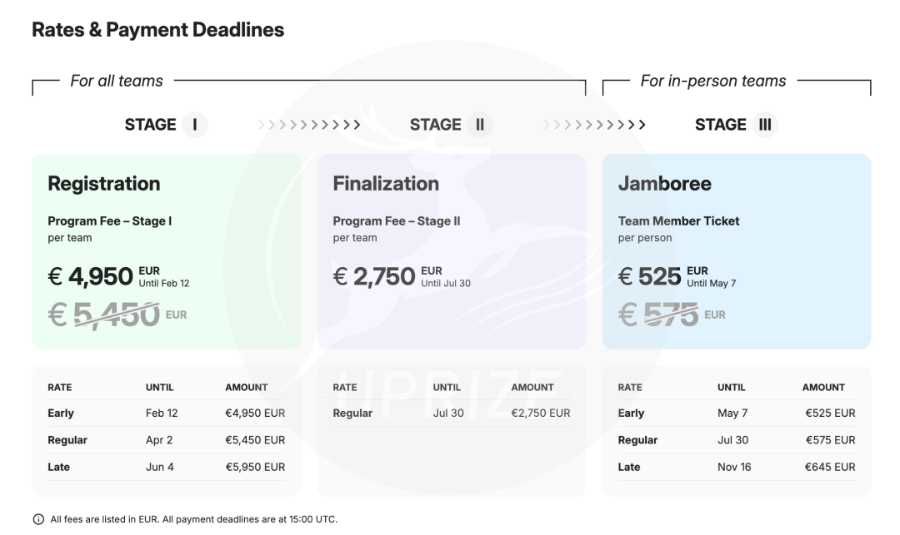This screenshot has height=535, width=900.
Task: Click the Stage III roman numeral badge
Action: (765, 125)
